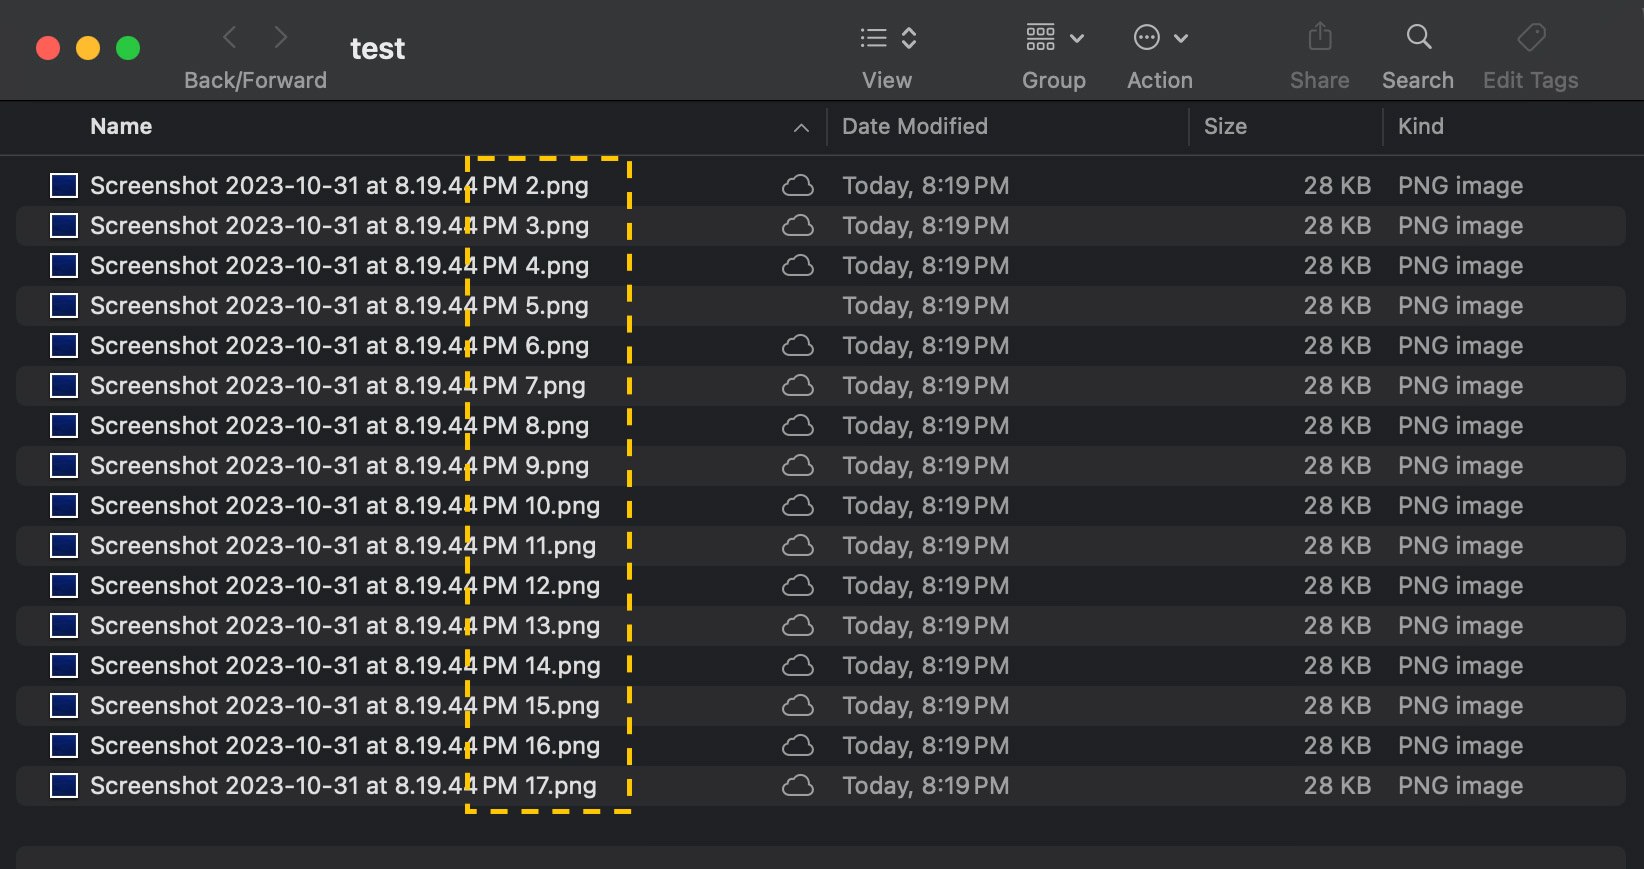
Task: Sort by the Kind column header
Action: (x=1420, y=126)
